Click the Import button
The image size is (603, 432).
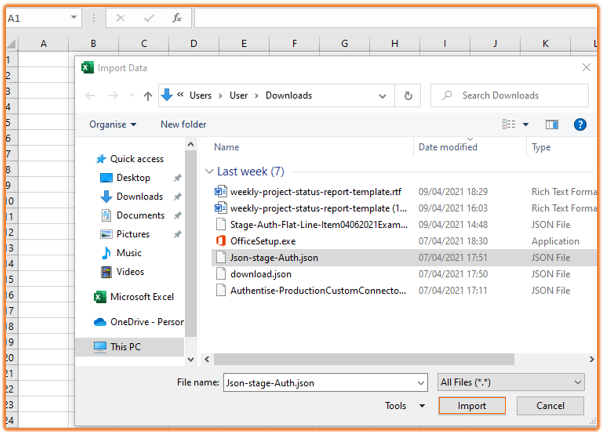pos(472,406)
